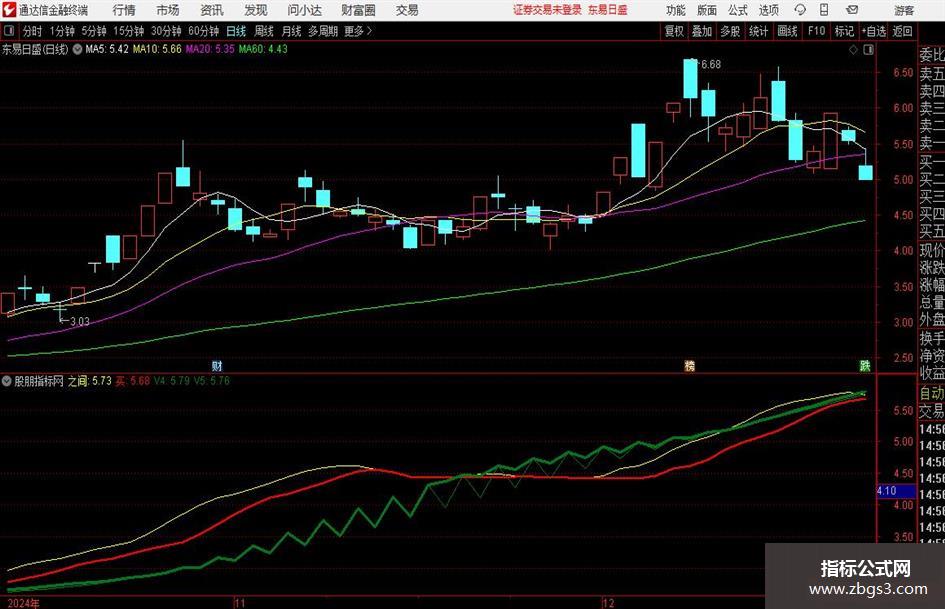Viewport: 945px width, 609px height.
Task: Open the mobile phone icon
Action: click(x=824, y=10)
